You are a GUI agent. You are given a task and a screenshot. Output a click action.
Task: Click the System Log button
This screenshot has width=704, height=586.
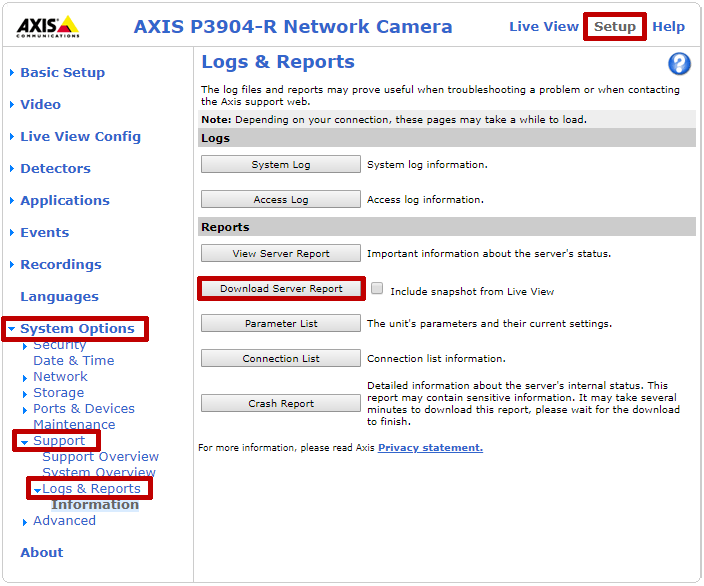280,164
